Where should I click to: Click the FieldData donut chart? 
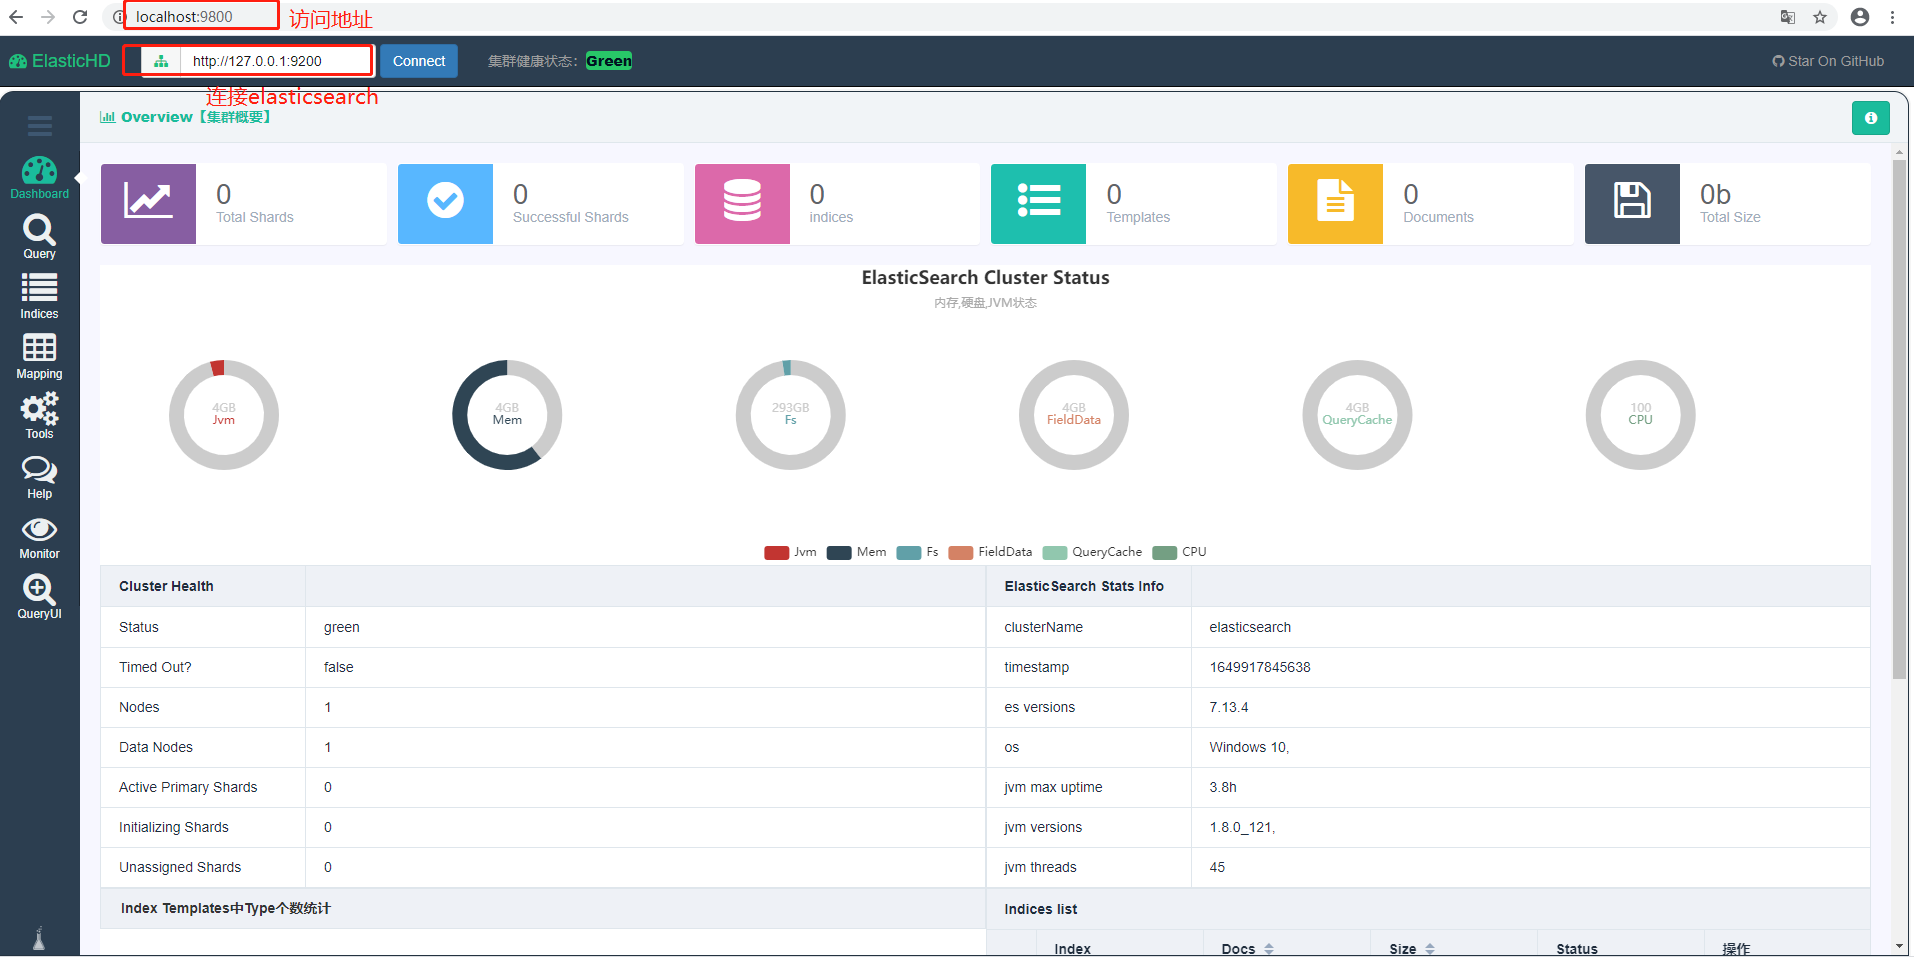pyautogui.click(x=1074, y=414)
